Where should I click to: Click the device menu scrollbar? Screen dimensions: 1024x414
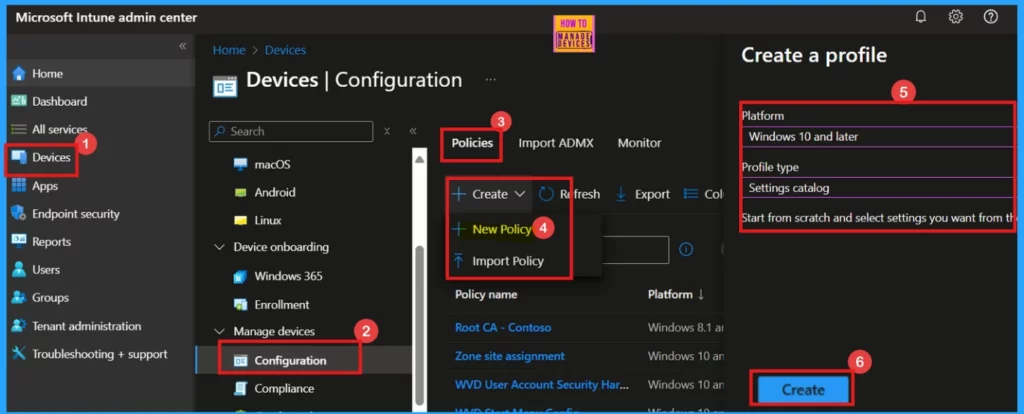pos(419,326)
